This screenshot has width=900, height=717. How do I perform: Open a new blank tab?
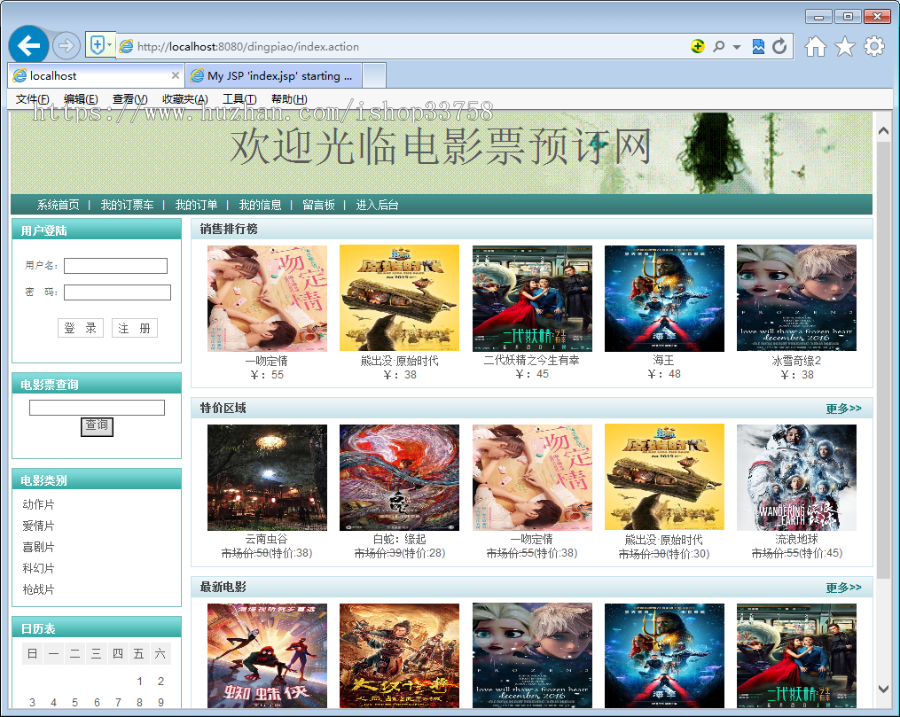[x=374, y=76]
